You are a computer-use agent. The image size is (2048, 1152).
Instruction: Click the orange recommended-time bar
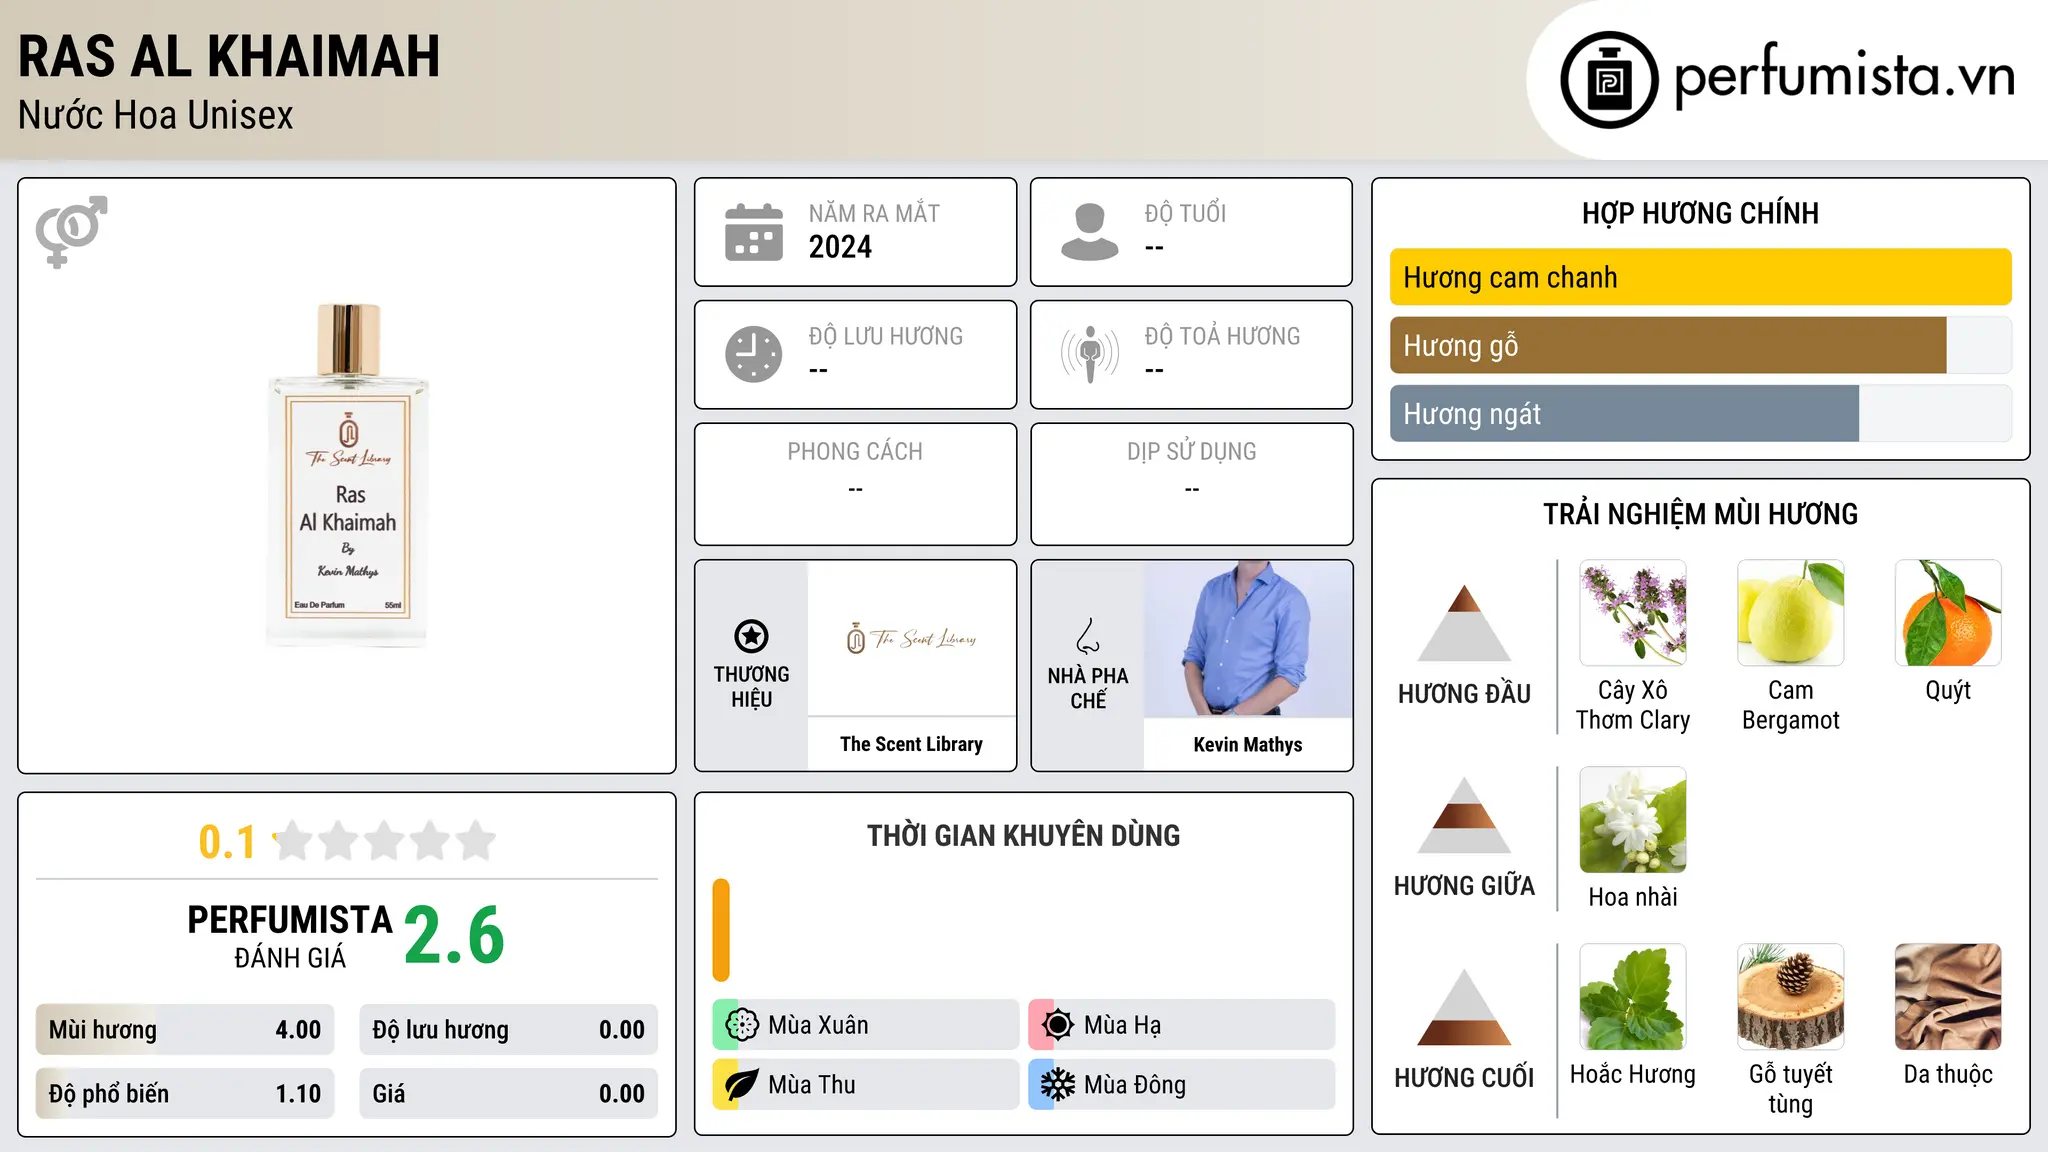(721, 930)
